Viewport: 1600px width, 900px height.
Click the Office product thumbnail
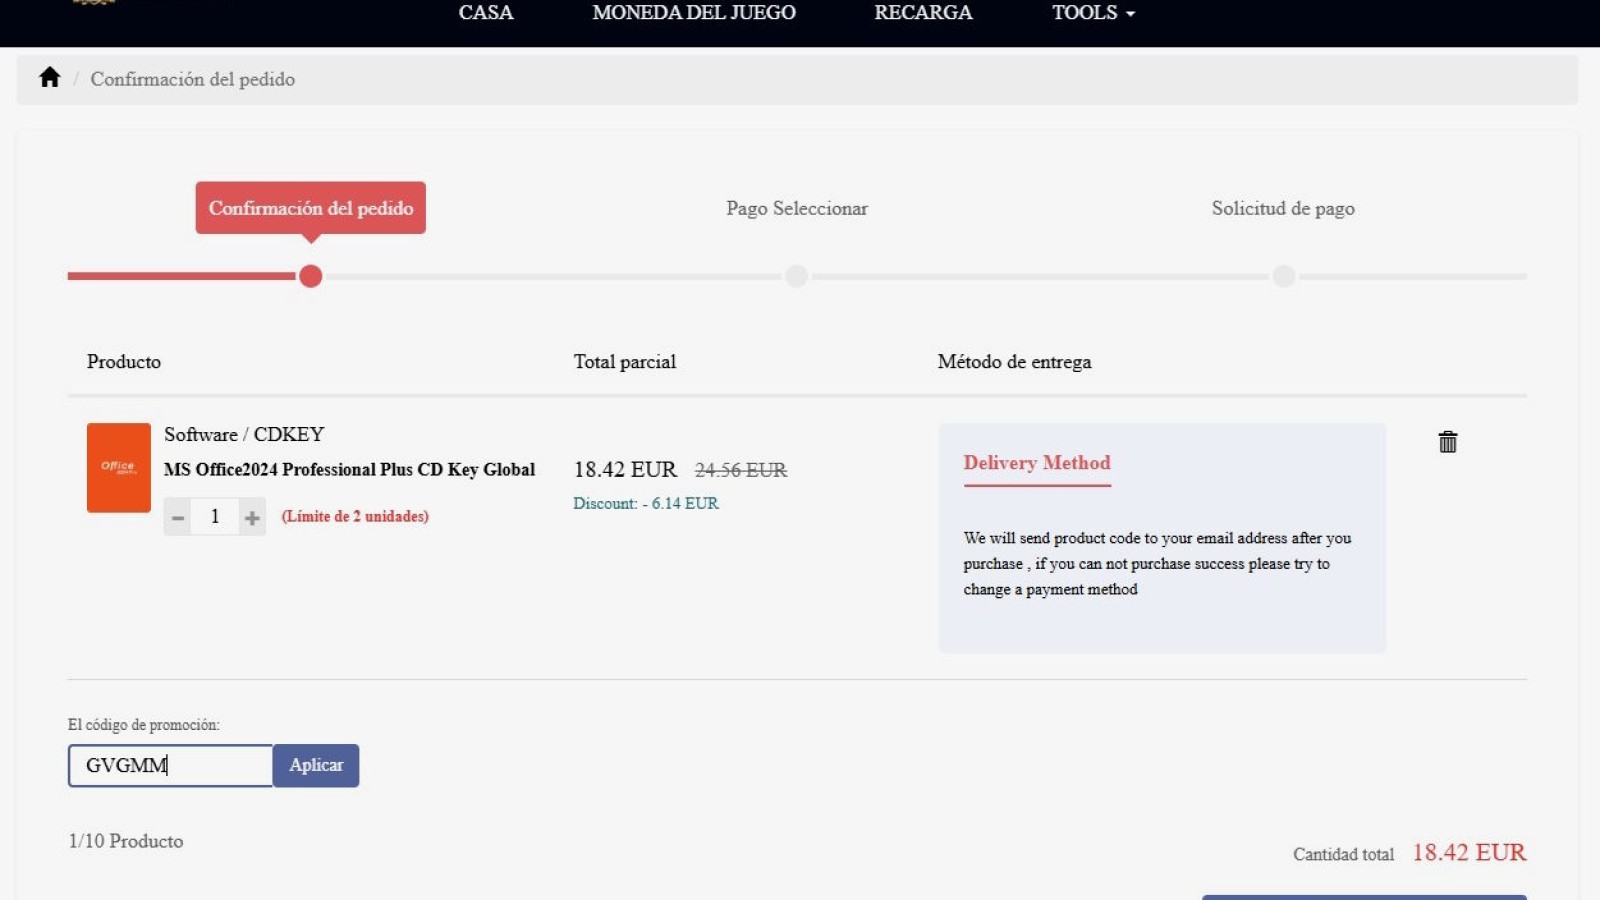click(x=119, y=468)
